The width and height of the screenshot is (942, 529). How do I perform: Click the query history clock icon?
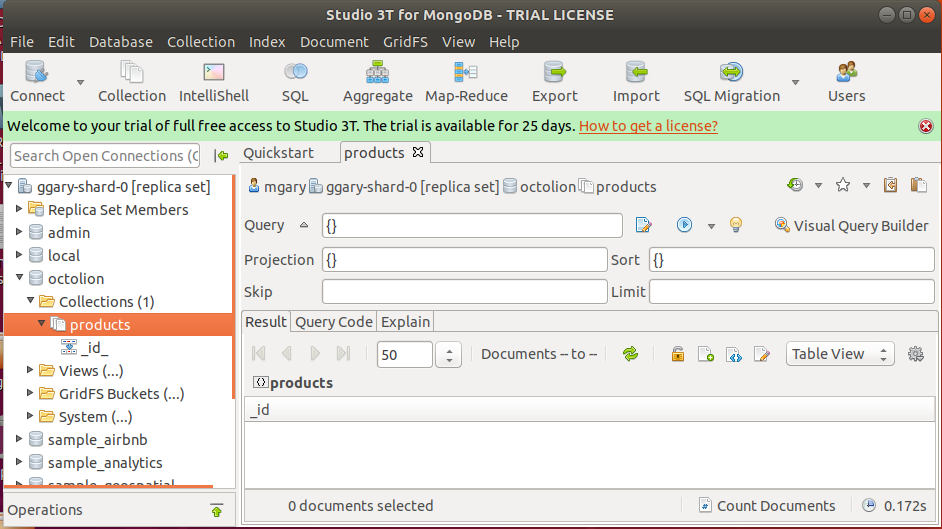pyautogui.click(x=795, y=185)
